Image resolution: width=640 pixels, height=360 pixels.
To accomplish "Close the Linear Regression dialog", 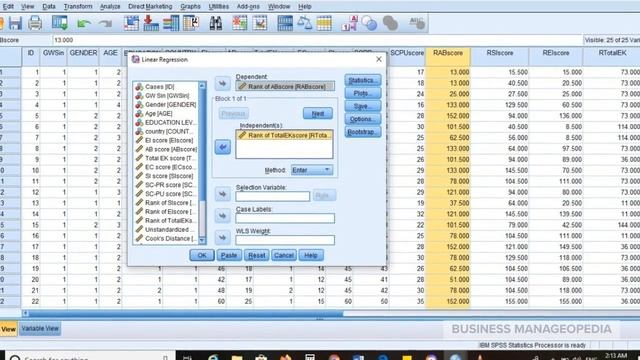I will coord(379,59).
